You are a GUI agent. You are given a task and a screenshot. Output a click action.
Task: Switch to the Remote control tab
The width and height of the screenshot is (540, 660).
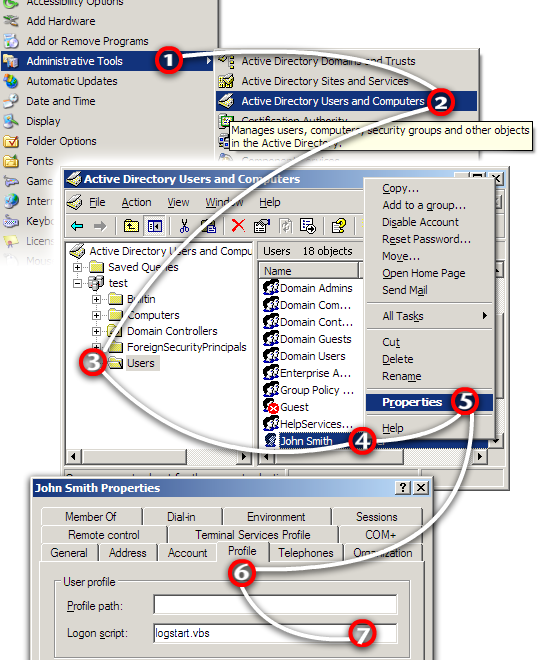pos(104,535)
